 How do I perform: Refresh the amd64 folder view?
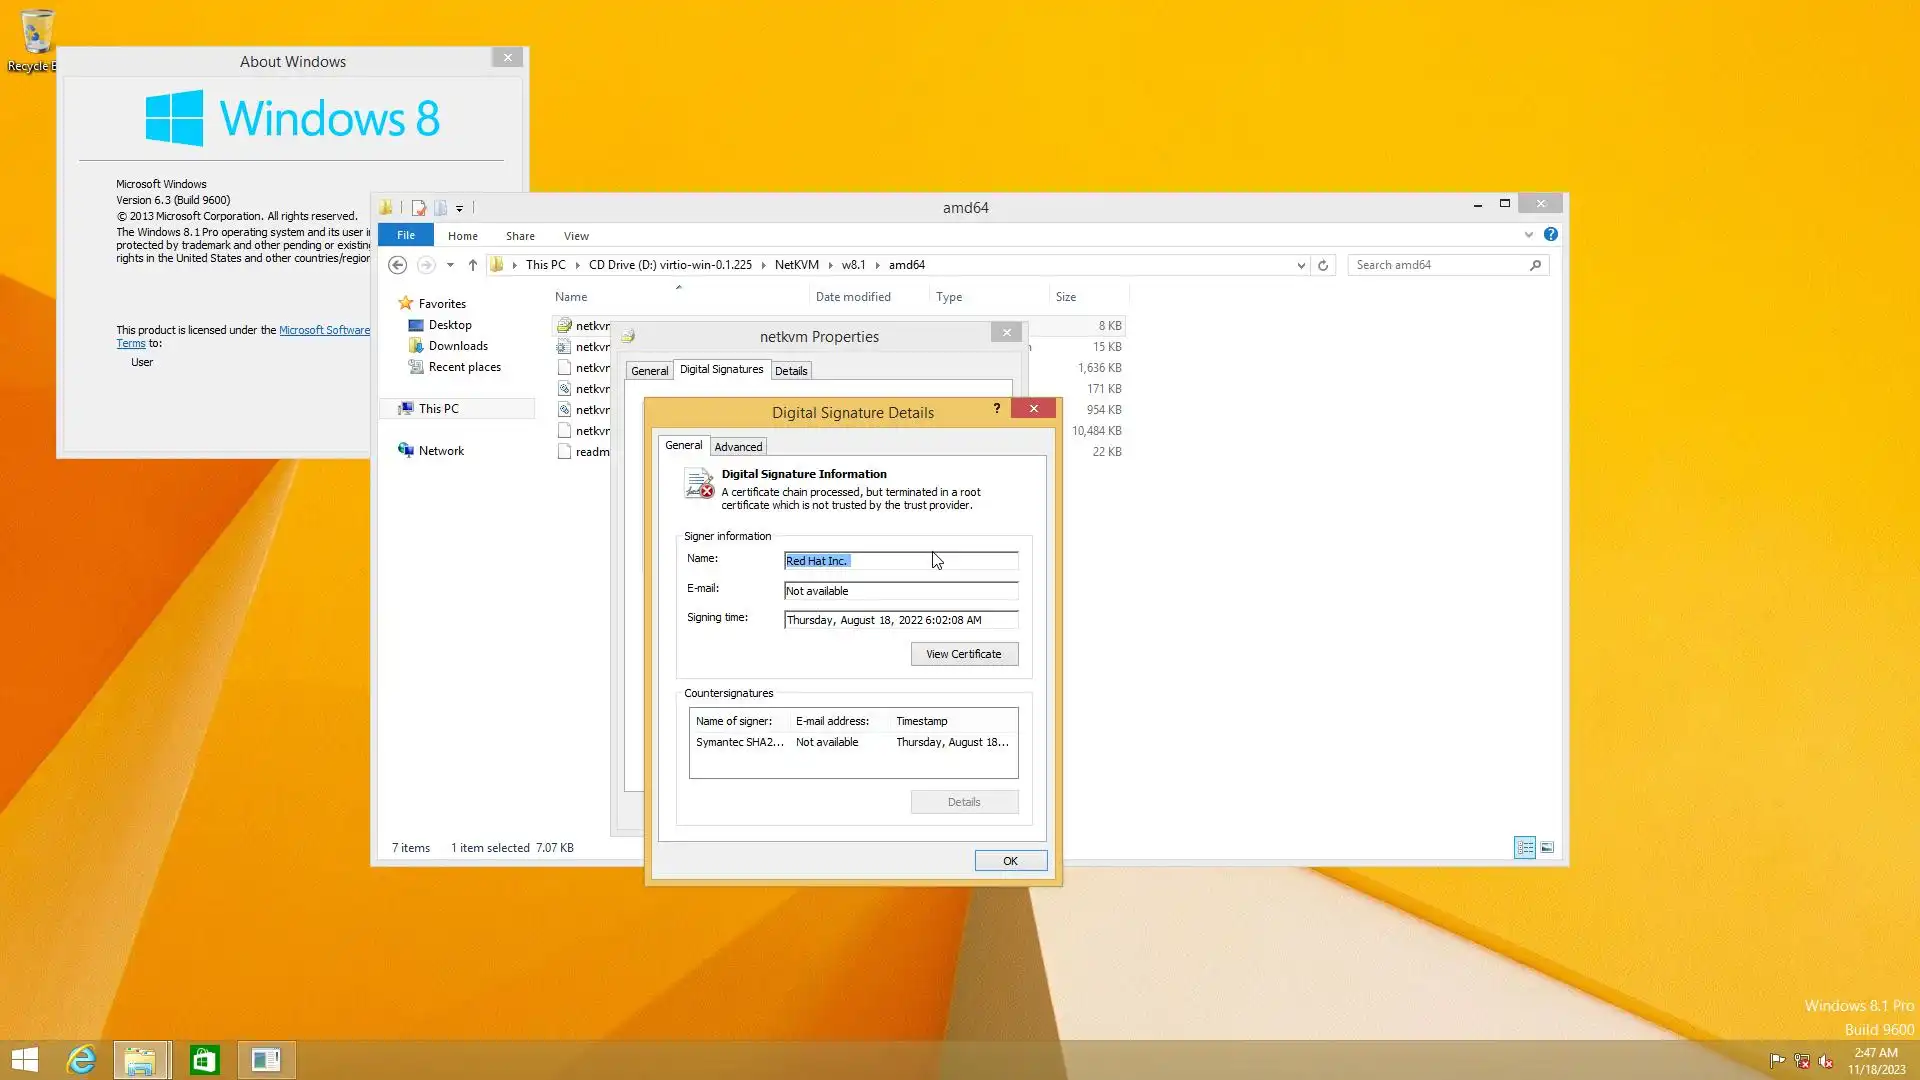[1323, 265]
